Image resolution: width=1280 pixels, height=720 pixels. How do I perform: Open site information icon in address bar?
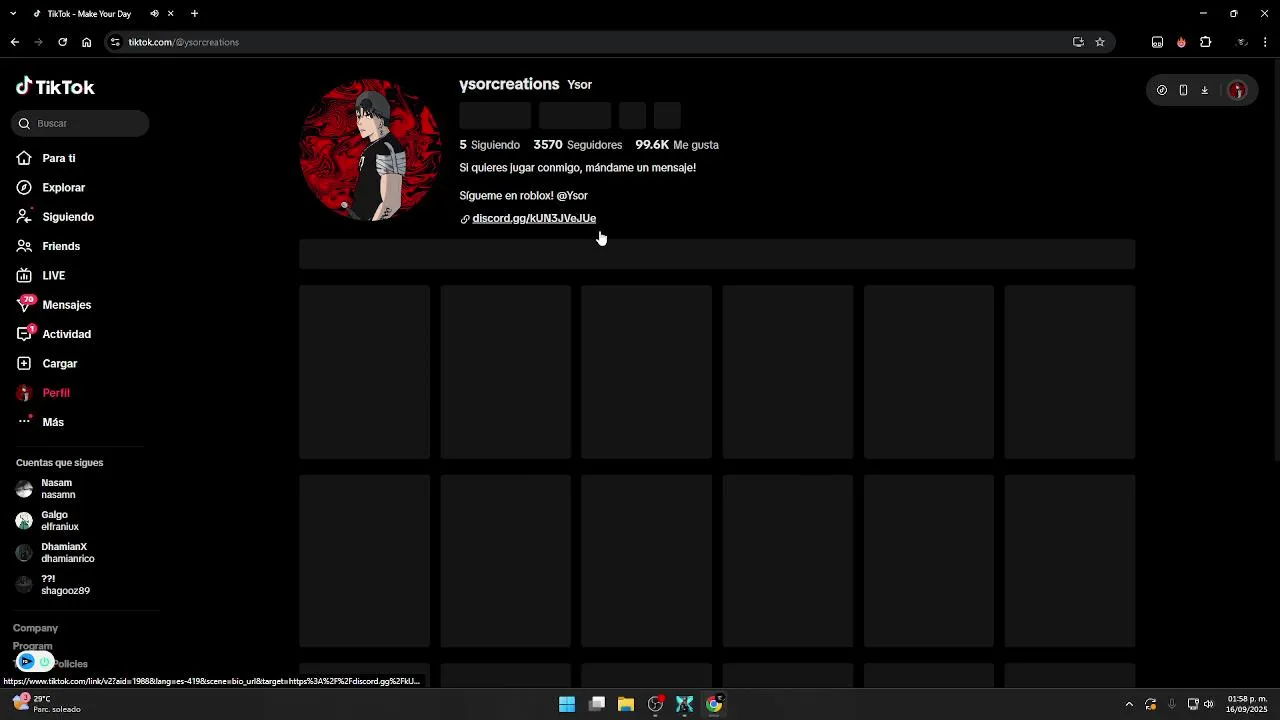(x=115, y=42)
